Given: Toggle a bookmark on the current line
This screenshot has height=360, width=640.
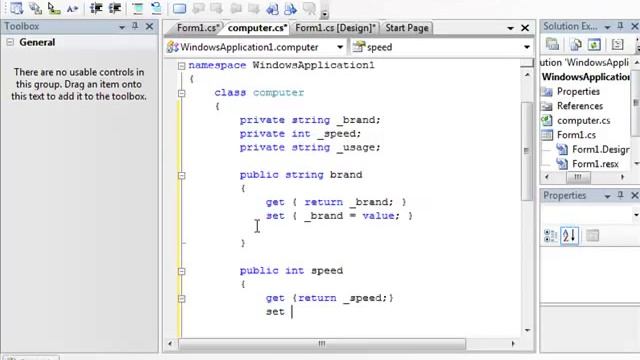Looking at the screenshot, I should point(180,8).
